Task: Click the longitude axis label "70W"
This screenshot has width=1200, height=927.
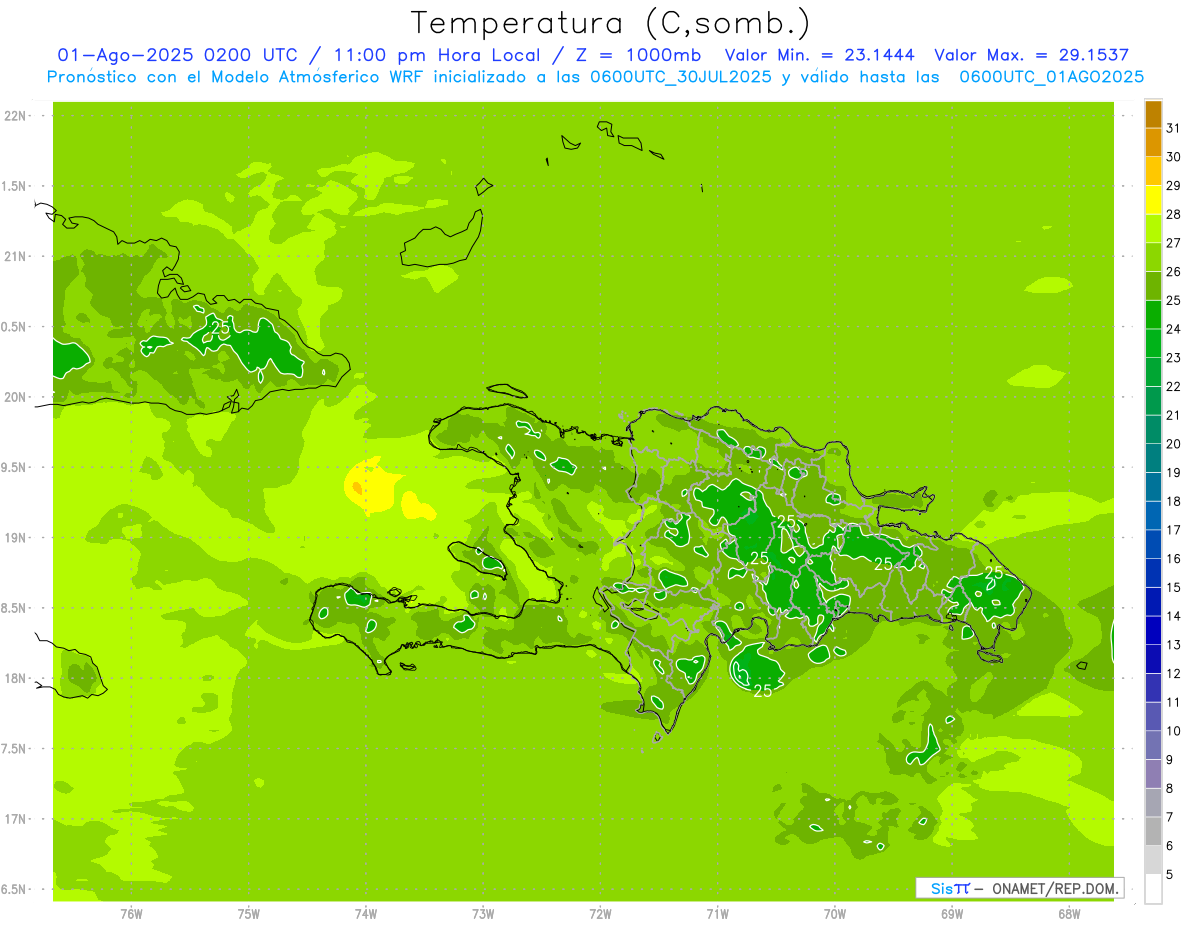Action: [x=835, y=914]
